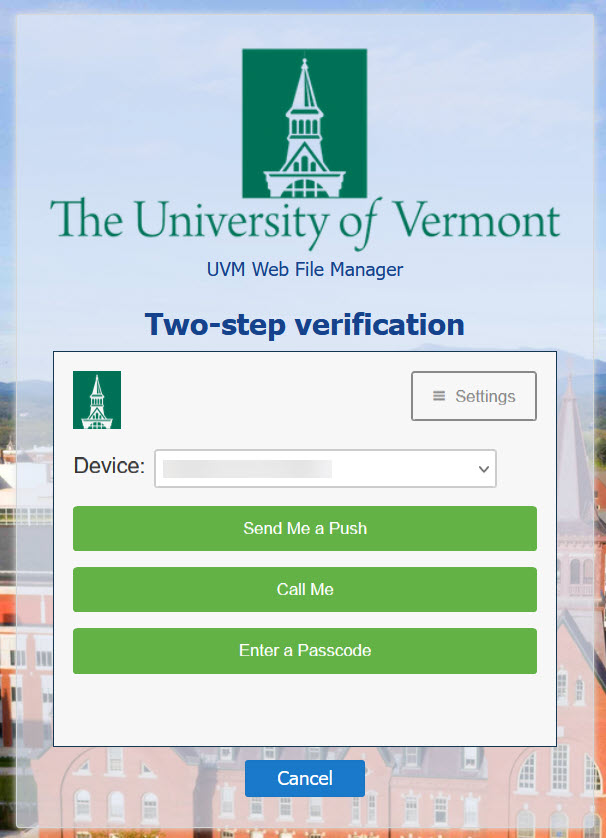Screen dimensions: 606x838
Task: Click the blurred device name in dropdown
Action: pyautogui.click(x=247, y=469)
